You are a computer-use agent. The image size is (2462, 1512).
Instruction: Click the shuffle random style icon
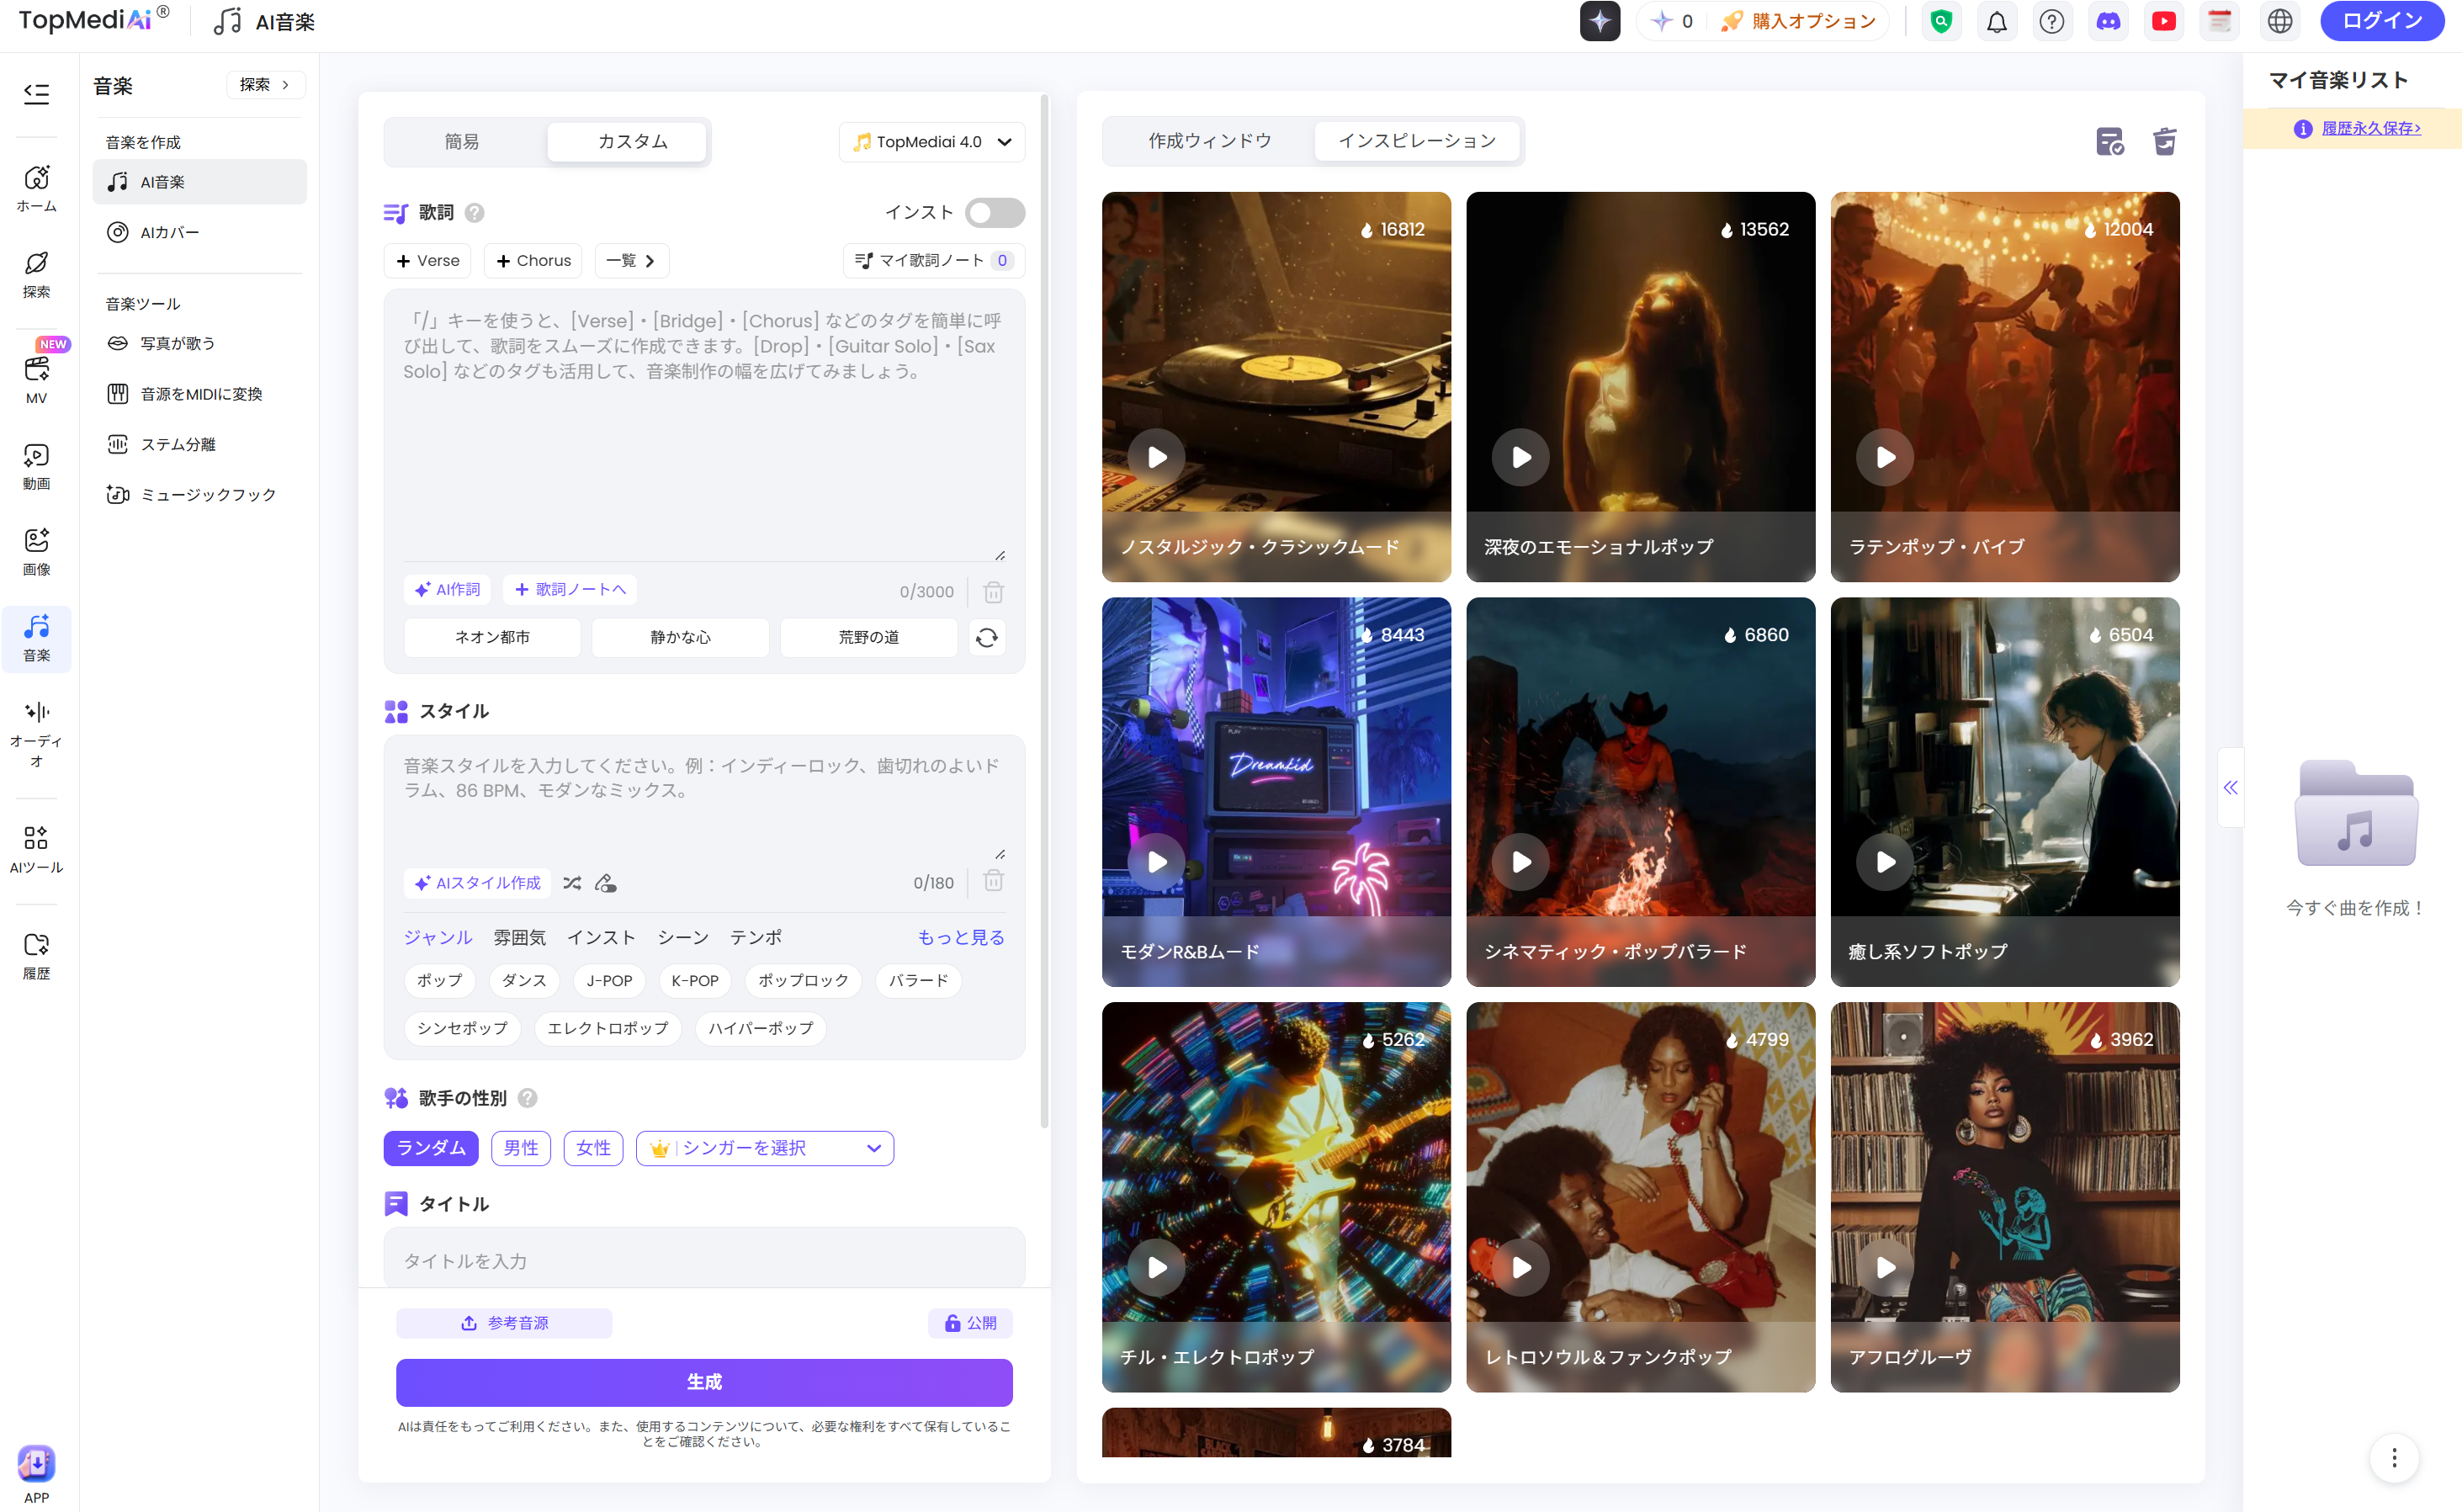click(x=571, y=882)
